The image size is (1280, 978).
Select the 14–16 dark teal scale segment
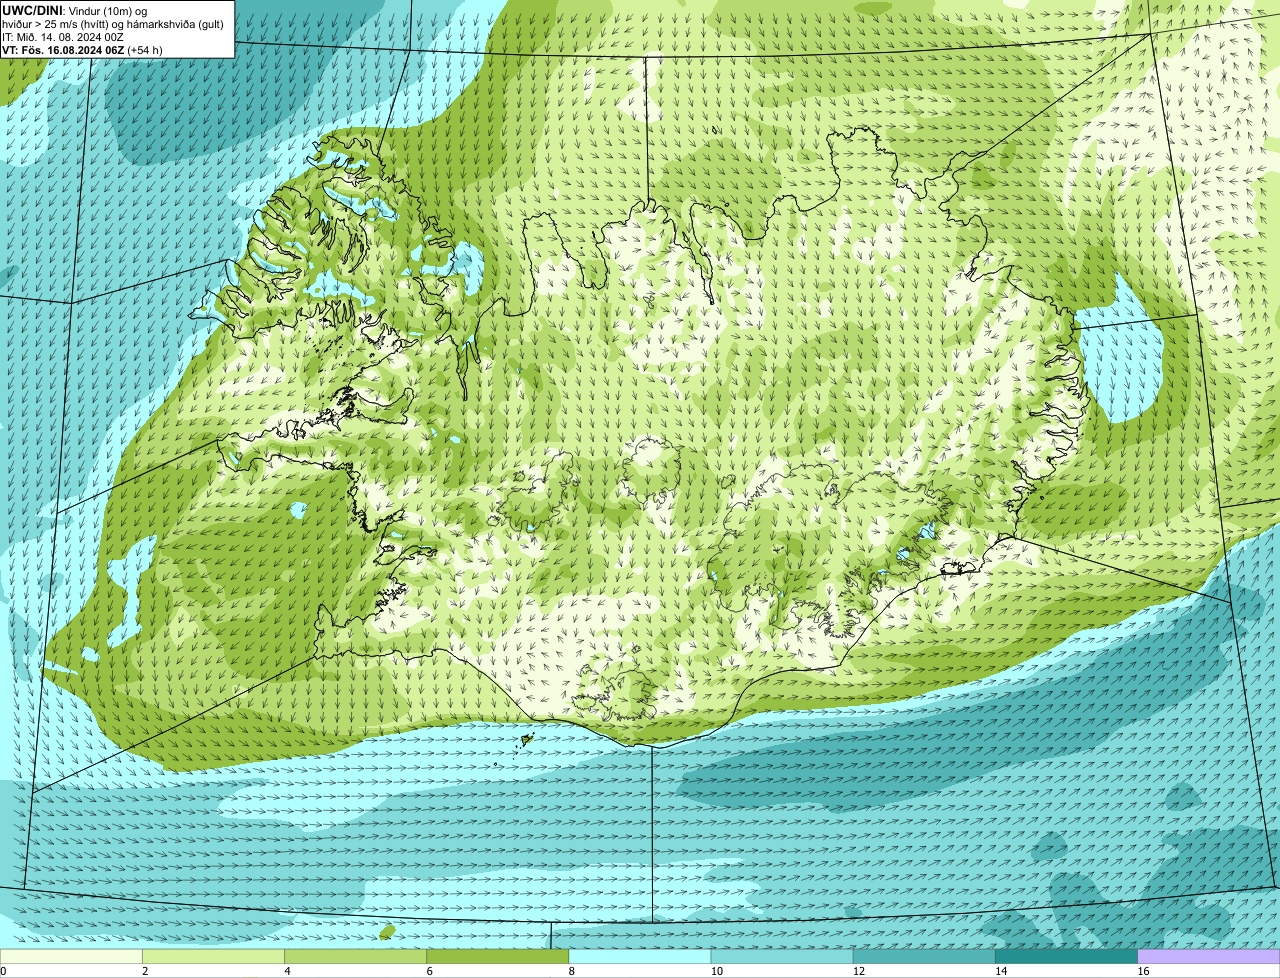pos(1066,956)
